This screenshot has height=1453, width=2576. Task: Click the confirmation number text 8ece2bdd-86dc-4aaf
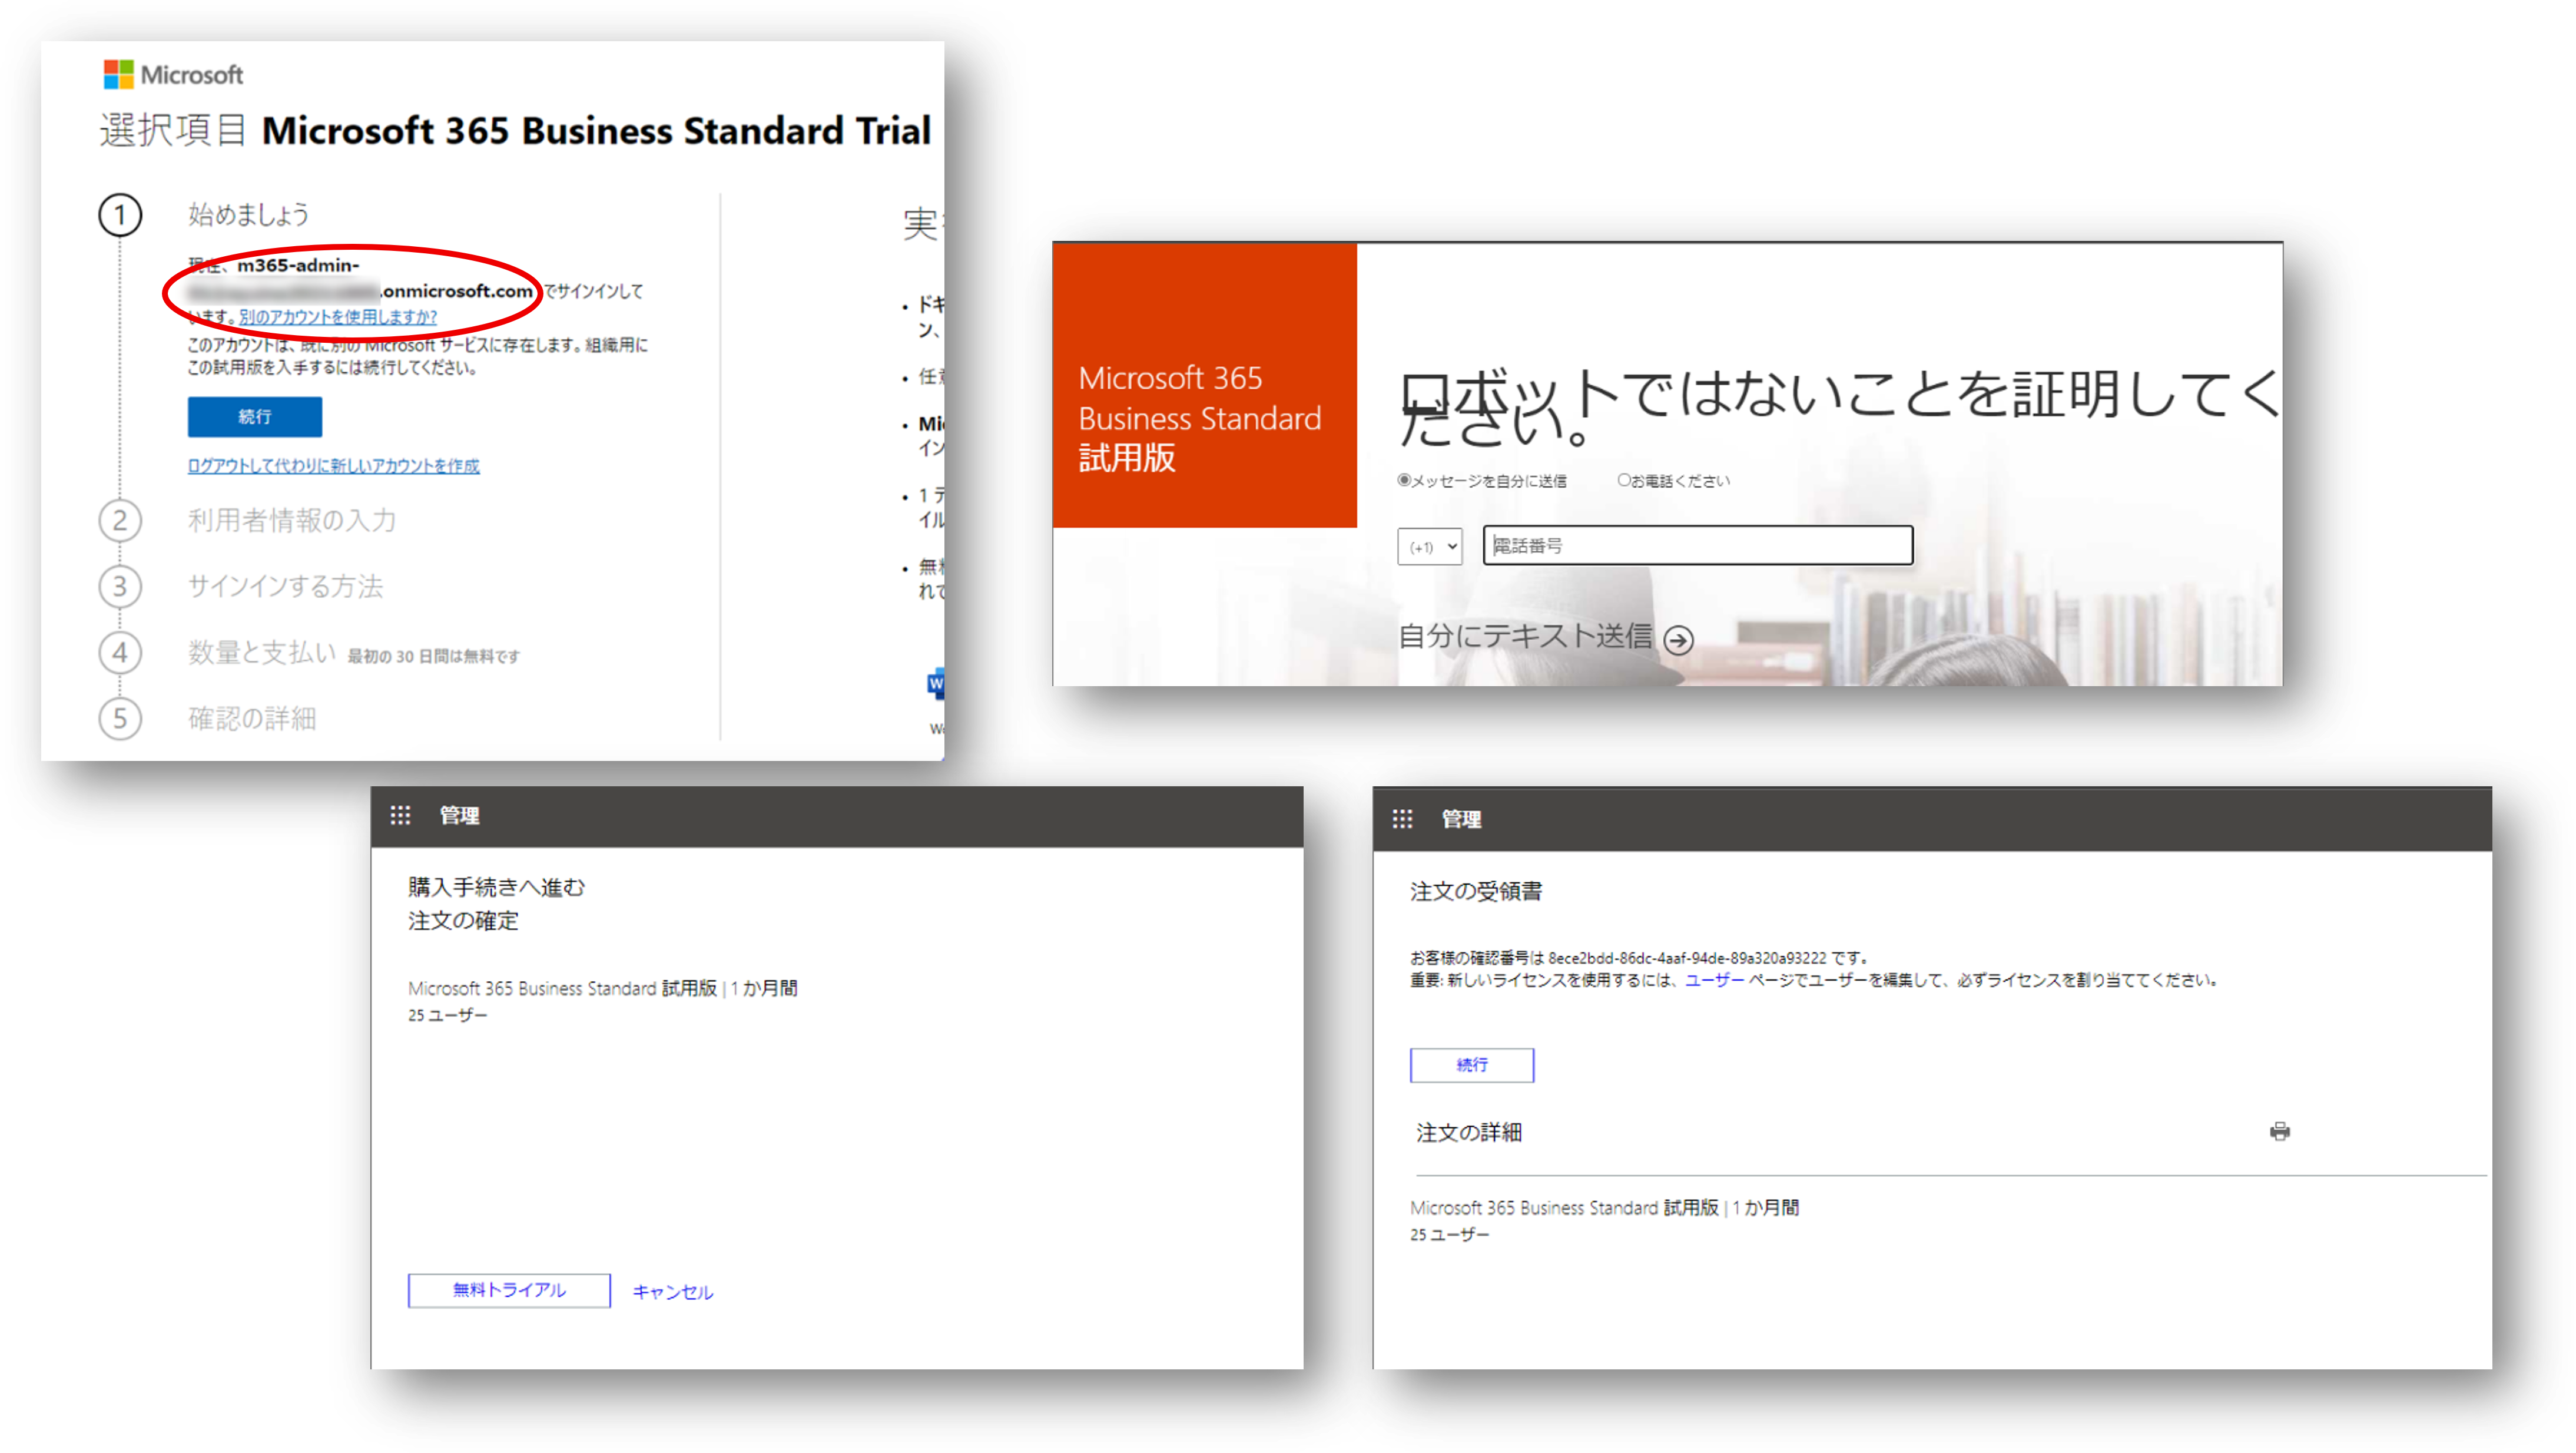[1687, 958]
